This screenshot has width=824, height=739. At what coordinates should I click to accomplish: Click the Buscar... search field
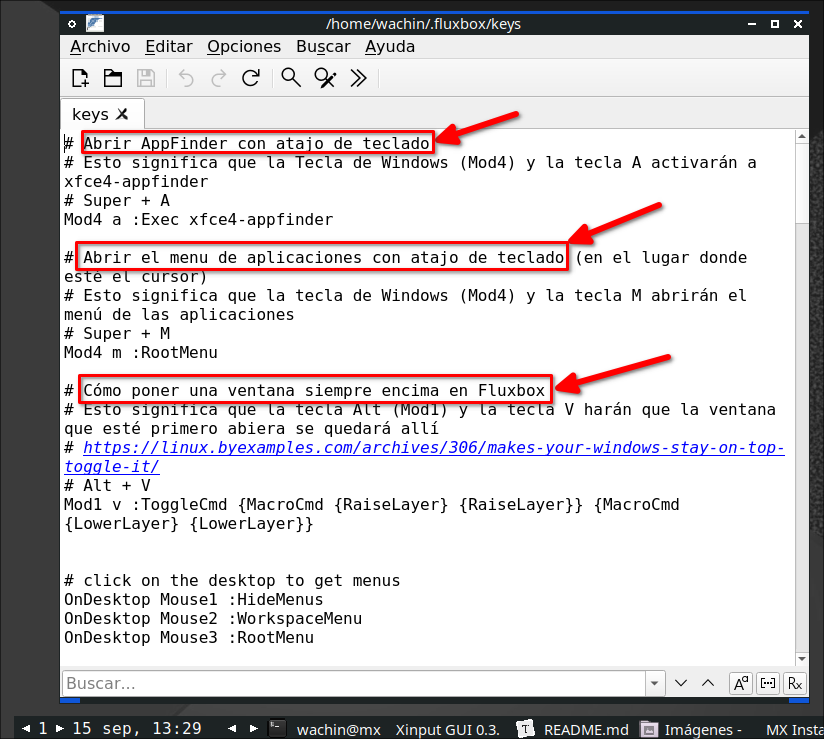pos(354,683)
